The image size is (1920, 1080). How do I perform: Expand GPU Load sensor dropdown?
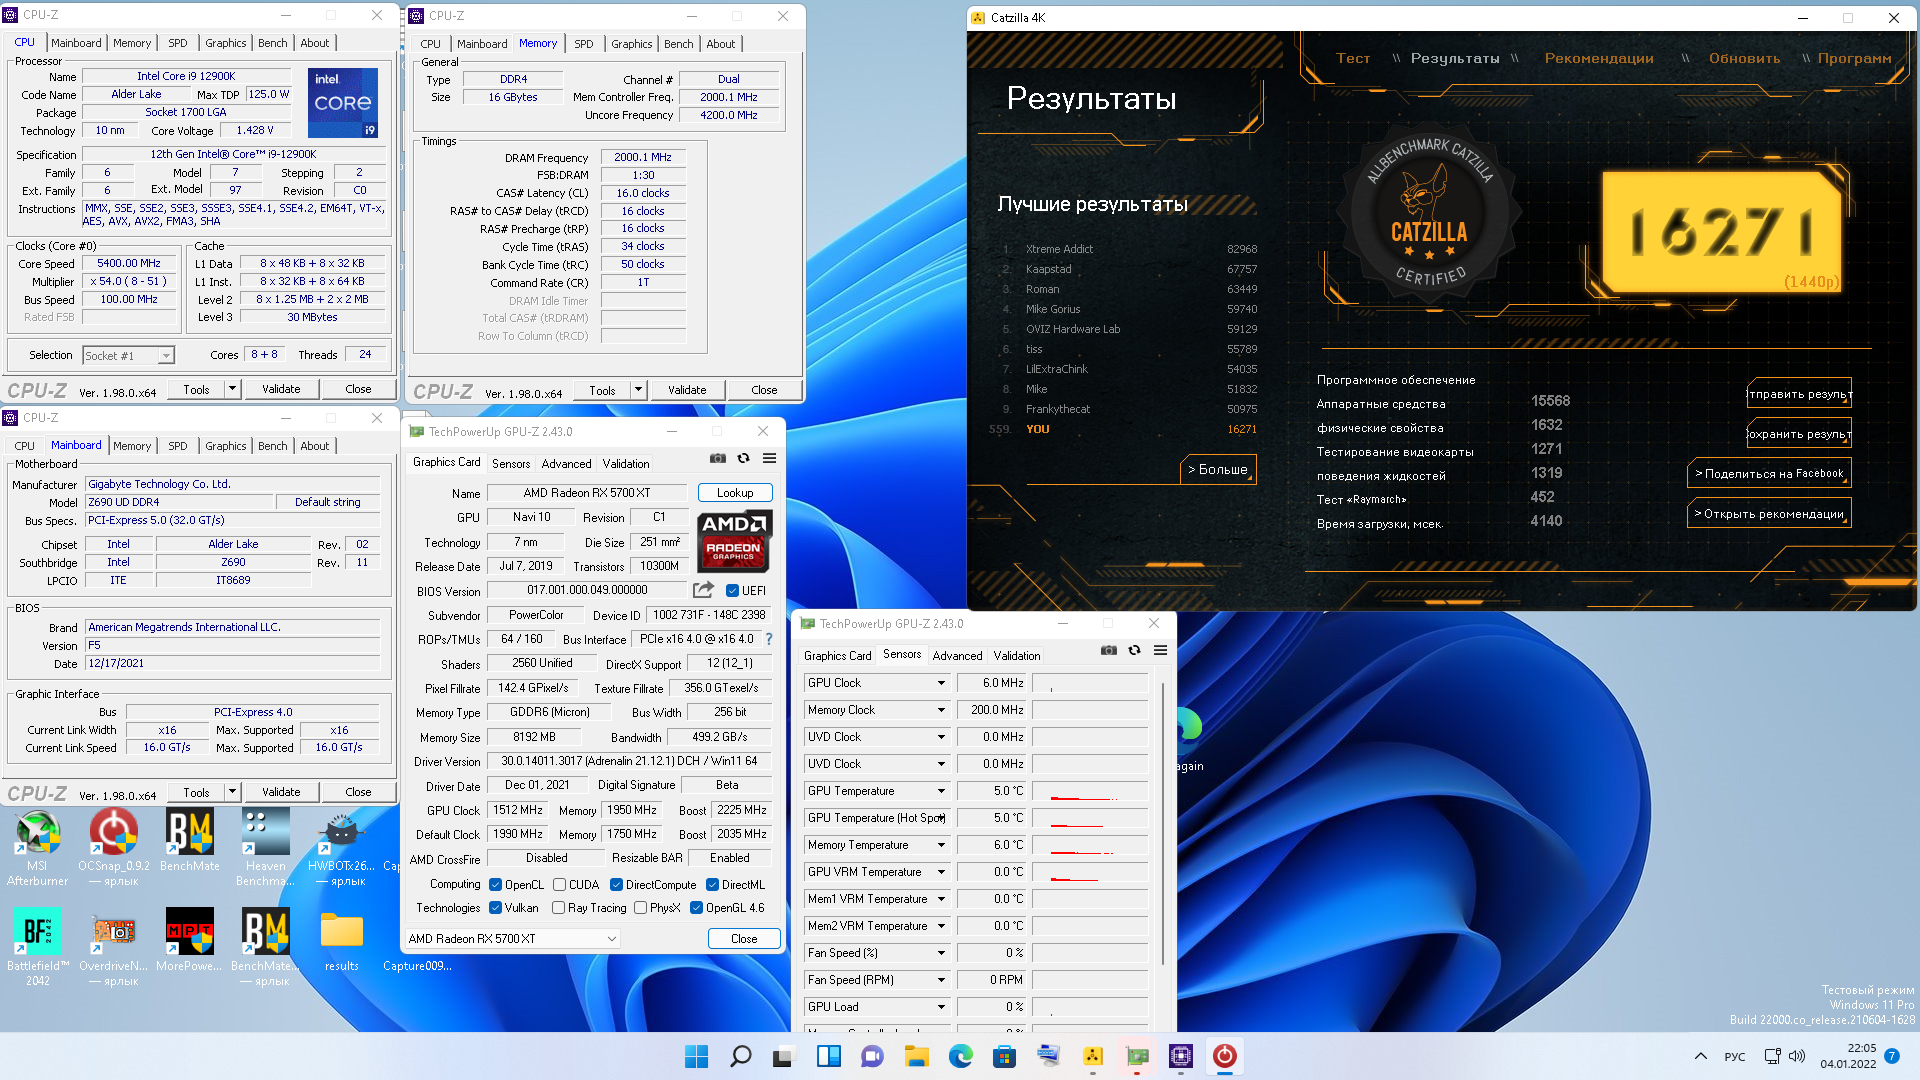click(x=941, y=1007)
